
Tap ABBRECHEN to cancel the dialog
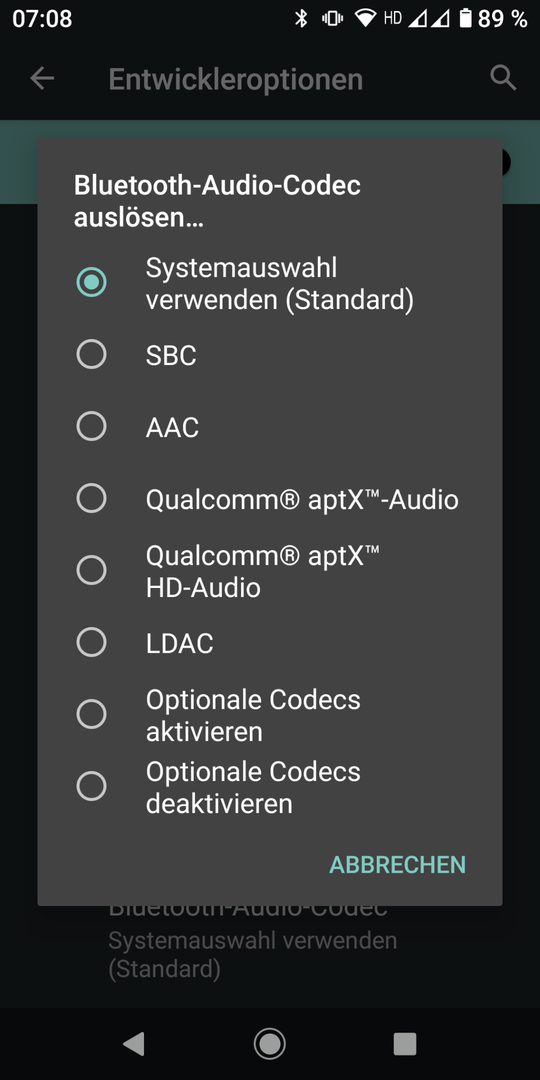click(x=397, y=864)
